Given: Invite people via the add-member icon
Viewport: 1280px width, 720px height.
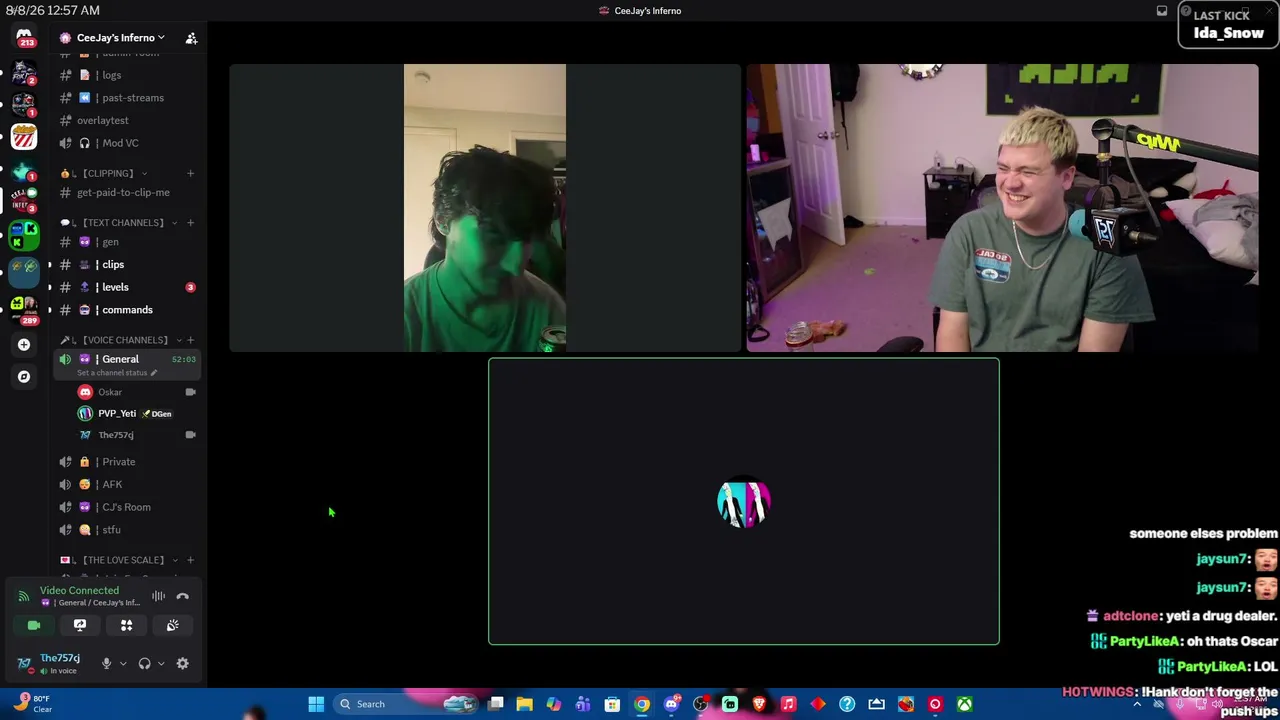Looking at the screenshot, I should 191,38.
